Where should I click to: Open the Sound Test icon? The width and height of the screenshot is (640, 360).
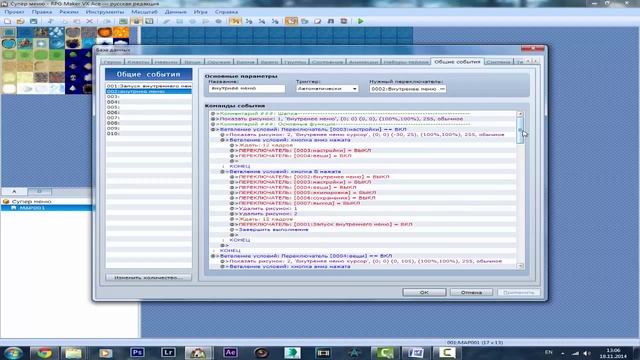coord(331,21)
